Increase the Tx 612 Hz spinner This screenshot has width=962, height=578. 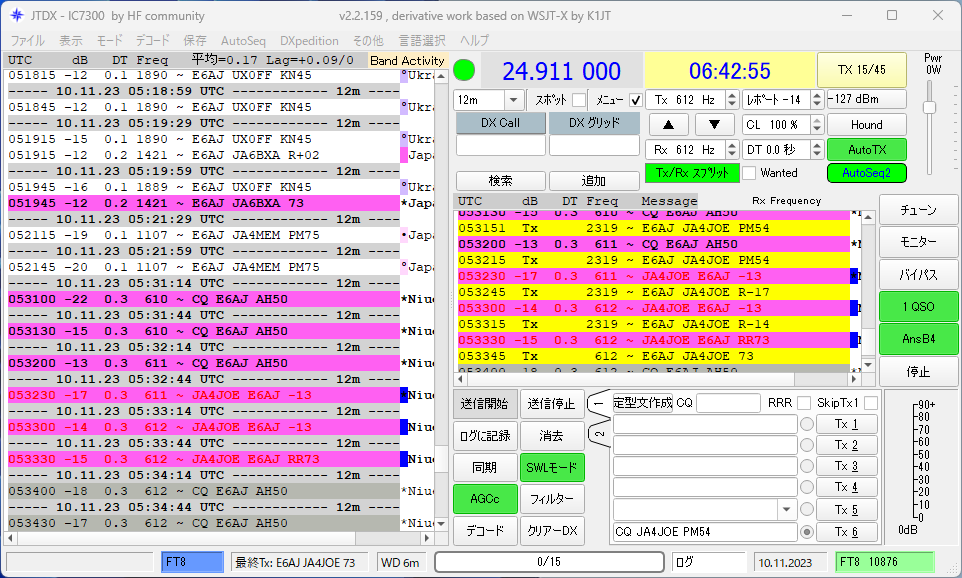(x=731, y=95)
